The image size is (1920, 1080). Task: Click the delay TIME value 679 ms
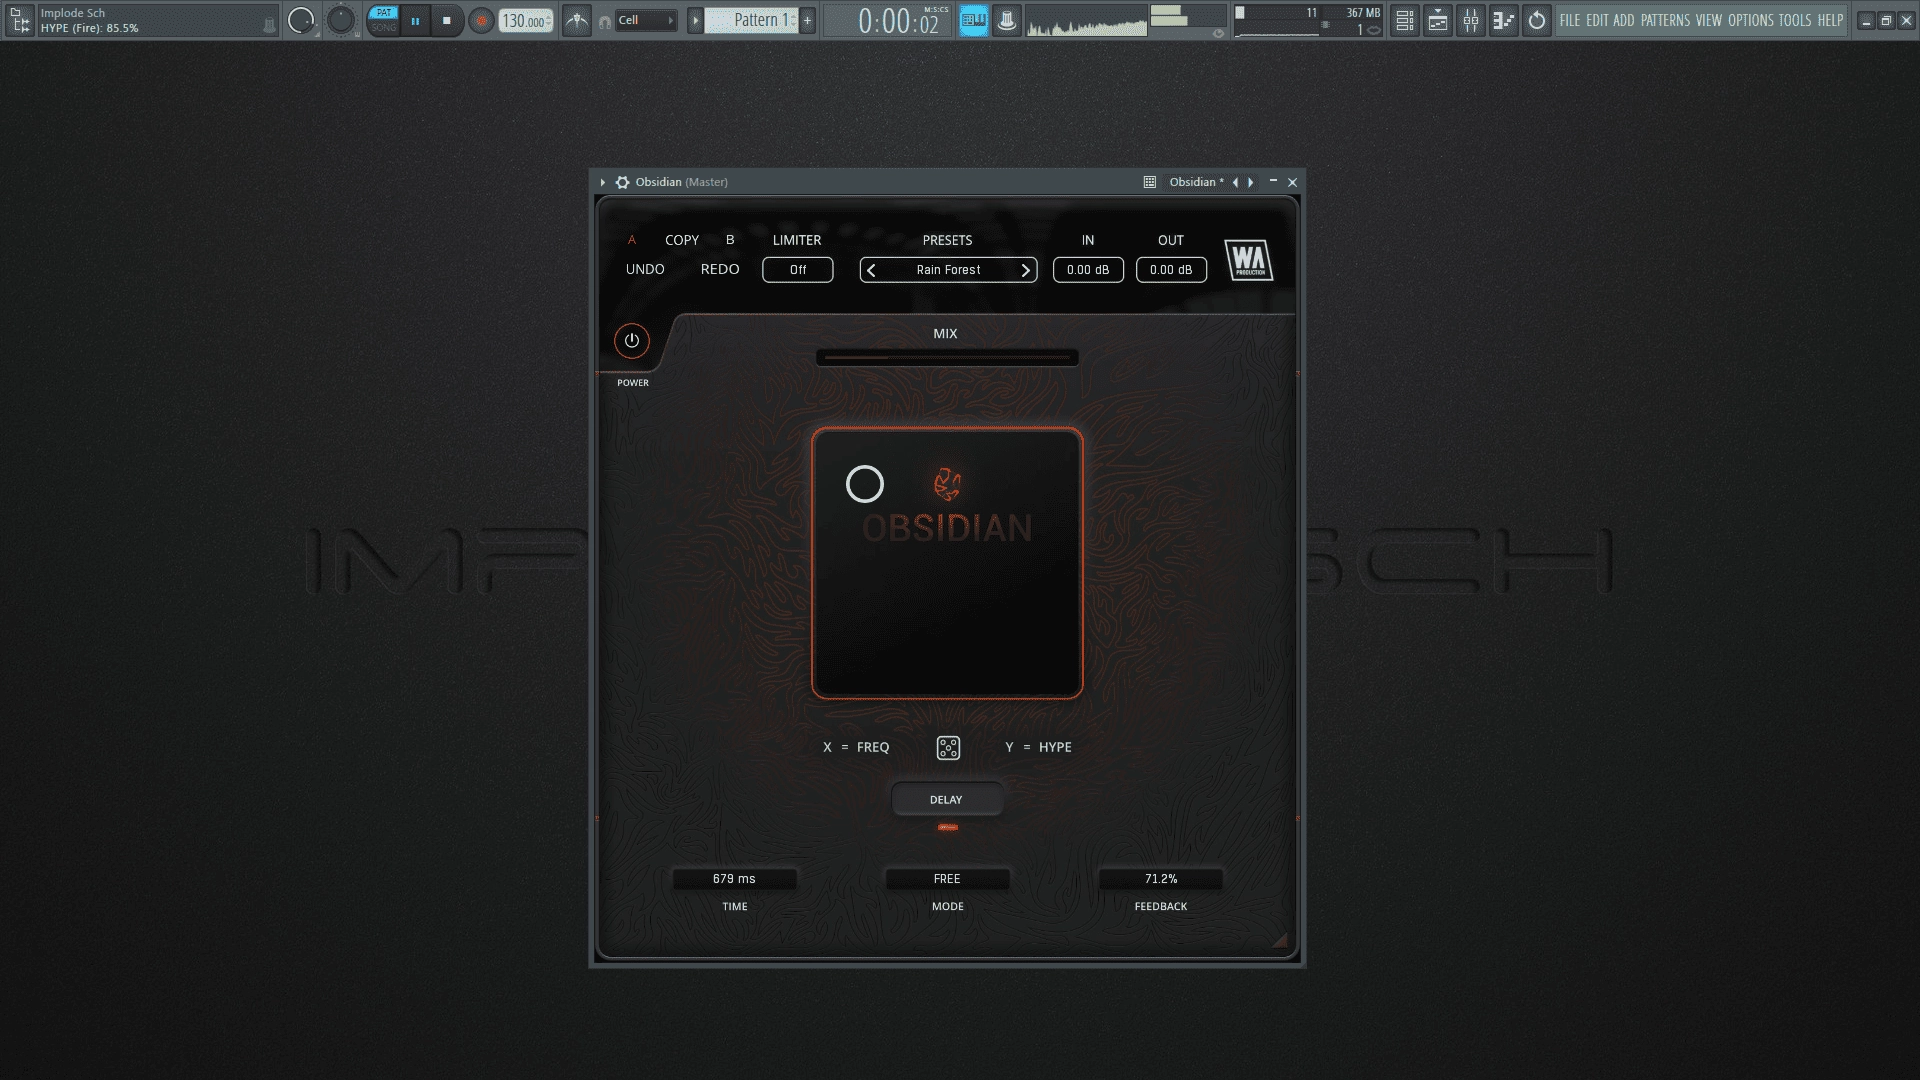coord(734,879)
